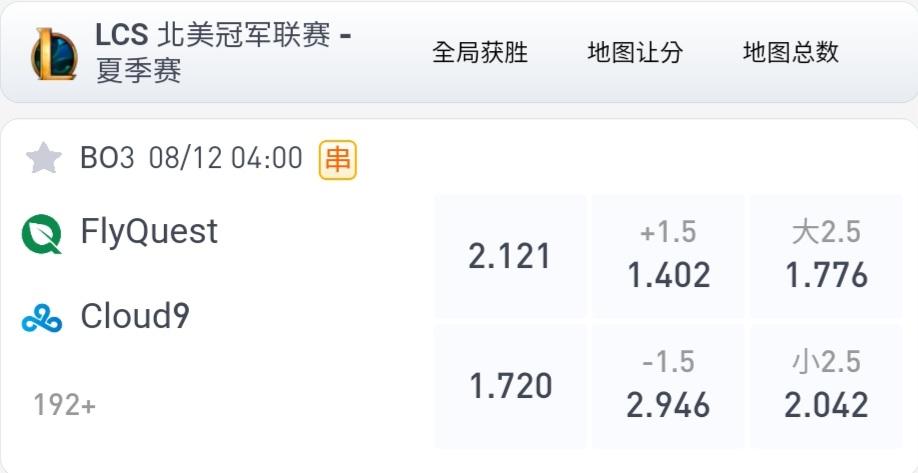Screen dimensions: 918x473
Task: Choose Cloud9 -1.5 handicap at 2.946
Action: coord(668,386)
